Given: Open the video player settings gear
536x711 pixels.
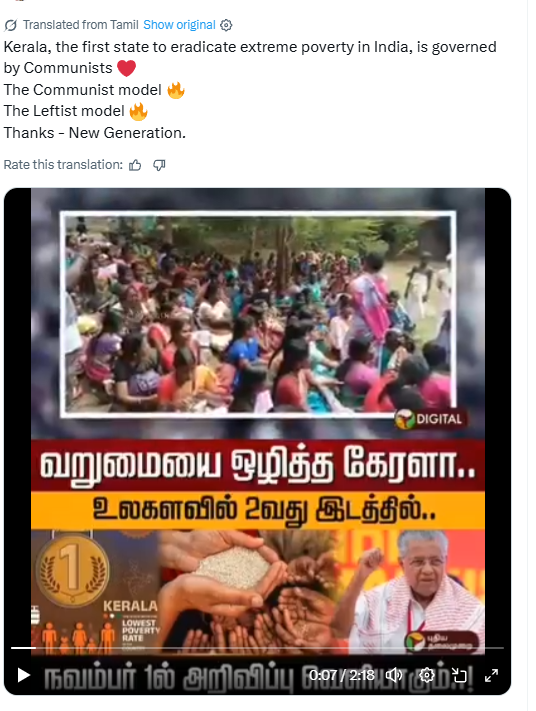Looking at the screenshot, I should tap(426, 676).
